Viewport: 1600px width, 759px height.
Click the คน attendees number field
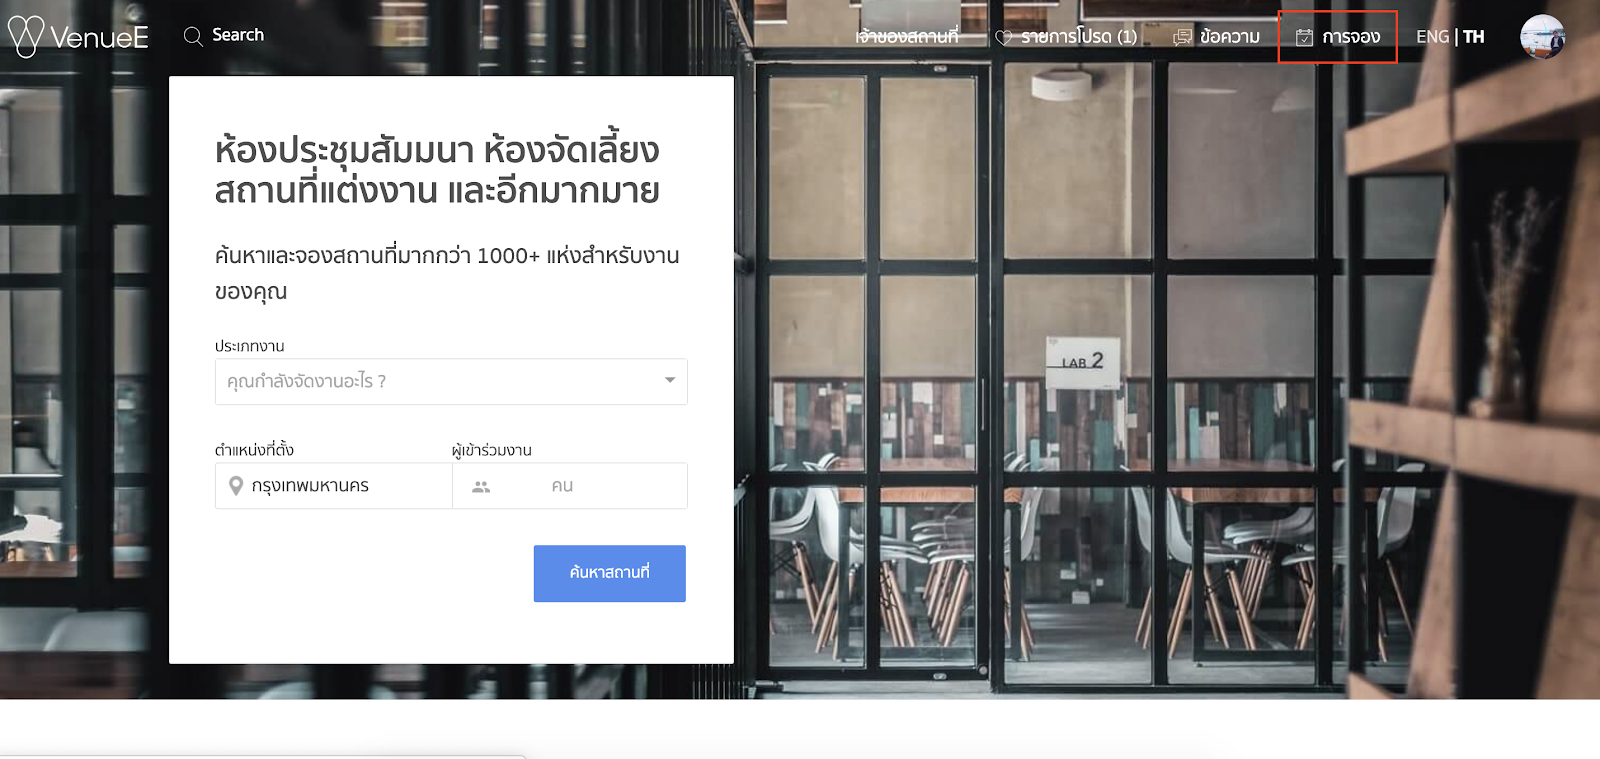tap(570, 486)
